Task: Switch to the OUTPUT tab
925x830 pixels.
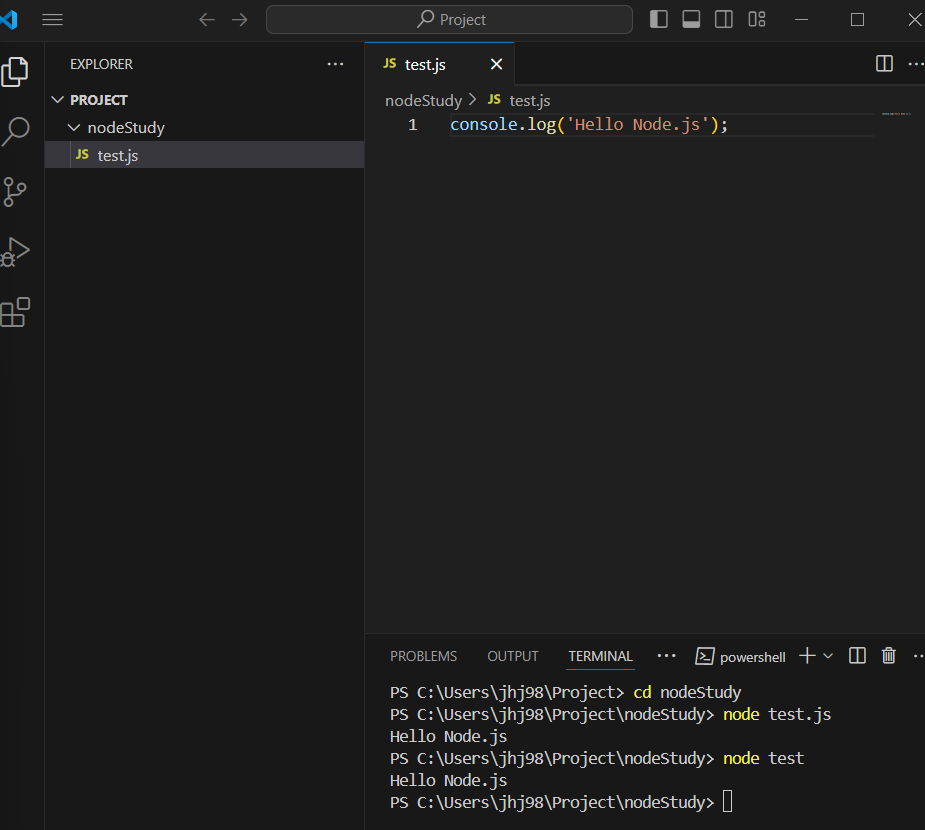Action: click(512, 656)
